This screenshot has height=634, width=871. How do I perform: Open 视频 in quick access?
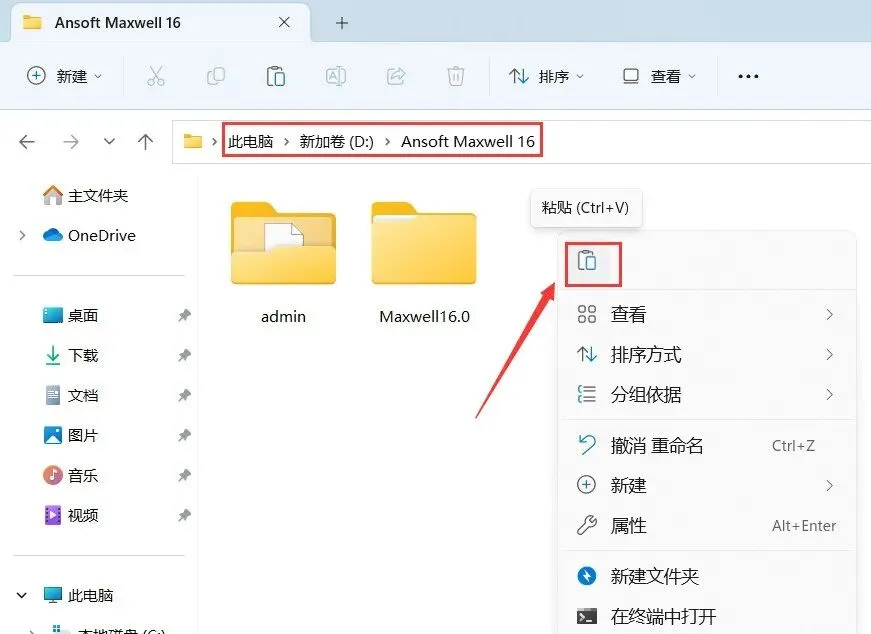coord(71,515)
